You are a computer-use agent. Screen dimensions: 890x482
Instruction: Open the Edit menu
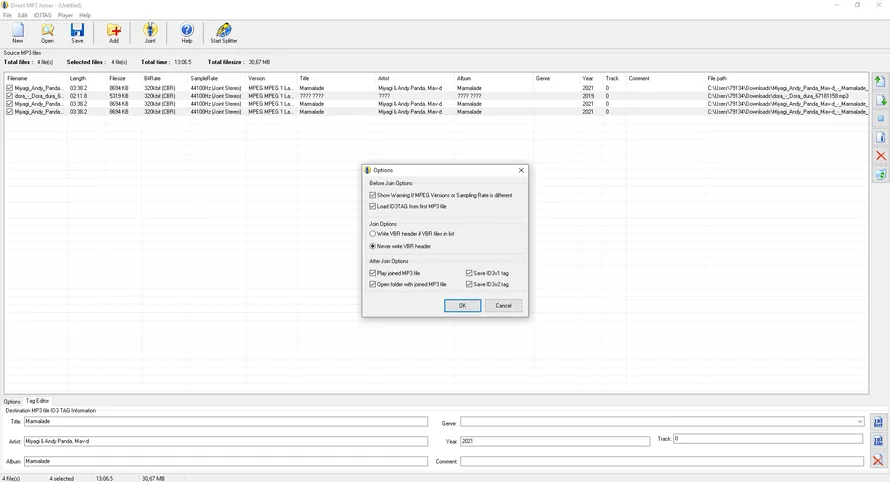(x=23, y=15)
